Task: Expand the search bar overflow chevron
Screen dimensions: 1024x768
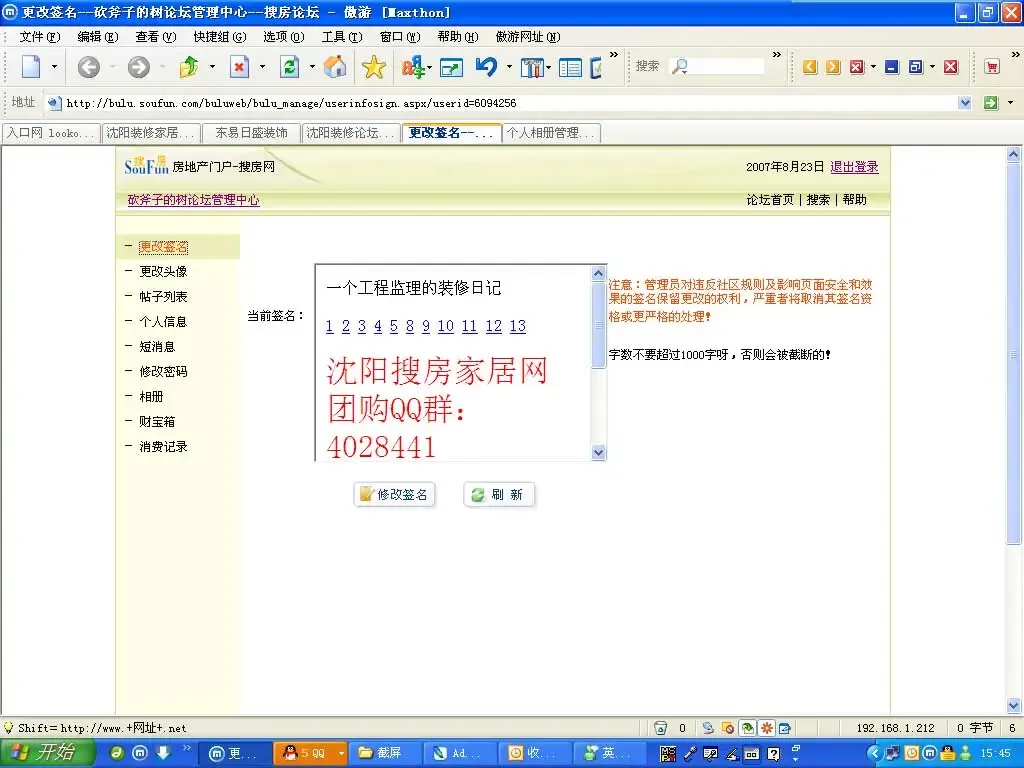Action: [776, 55]
